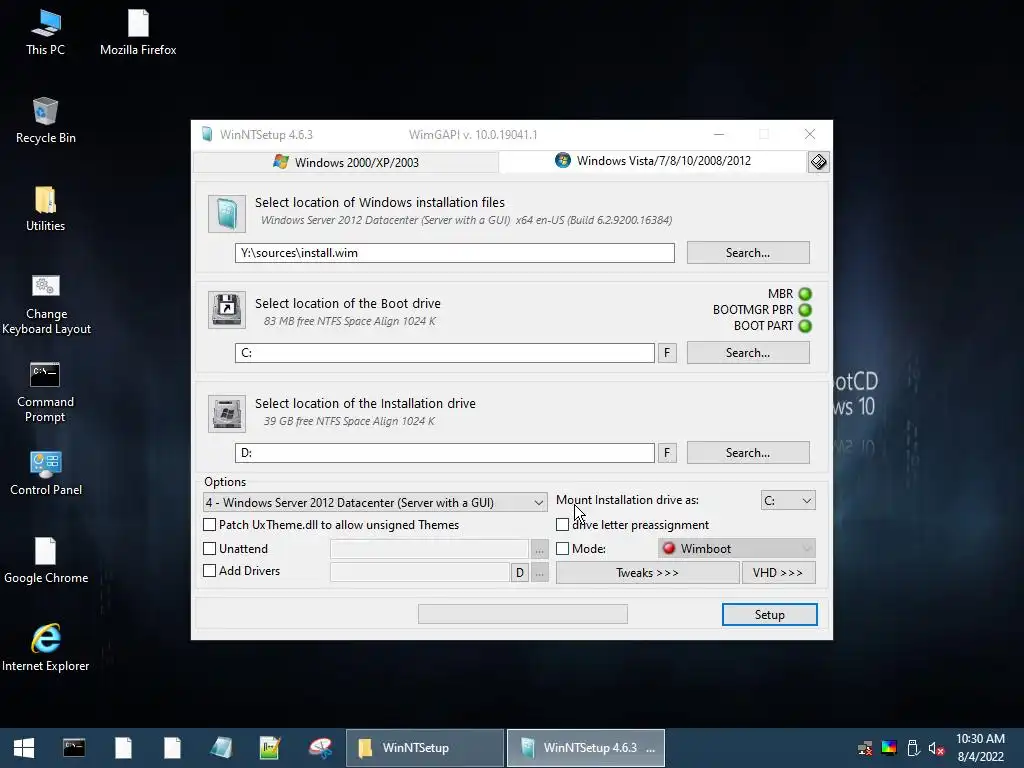Open the green notepad taskbar icon
Viewport: 1024px width, 768px height.
coord(270,748)
